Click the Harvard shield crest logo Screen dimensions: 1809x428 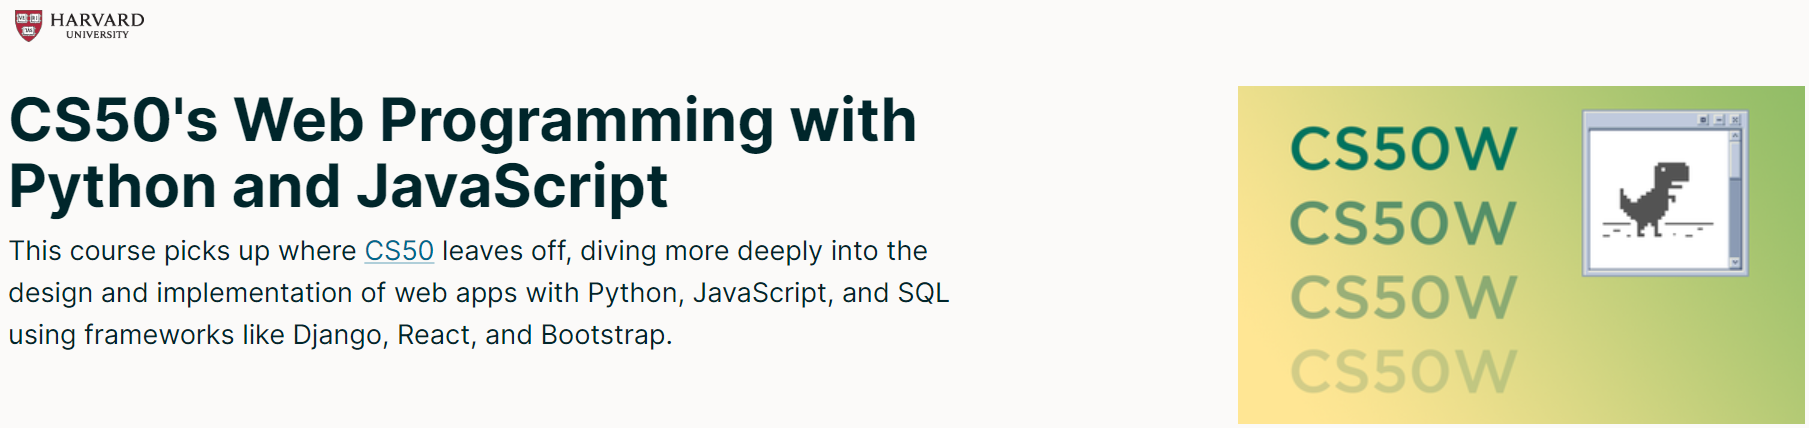[28, 25]
